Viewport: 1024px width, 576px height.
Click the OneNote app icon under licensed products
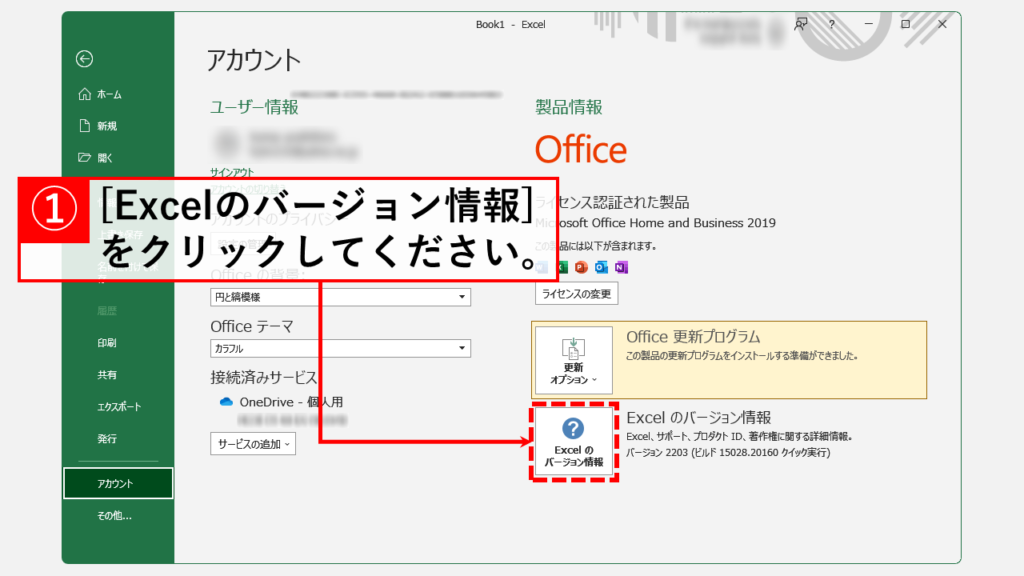coord(621,267)
